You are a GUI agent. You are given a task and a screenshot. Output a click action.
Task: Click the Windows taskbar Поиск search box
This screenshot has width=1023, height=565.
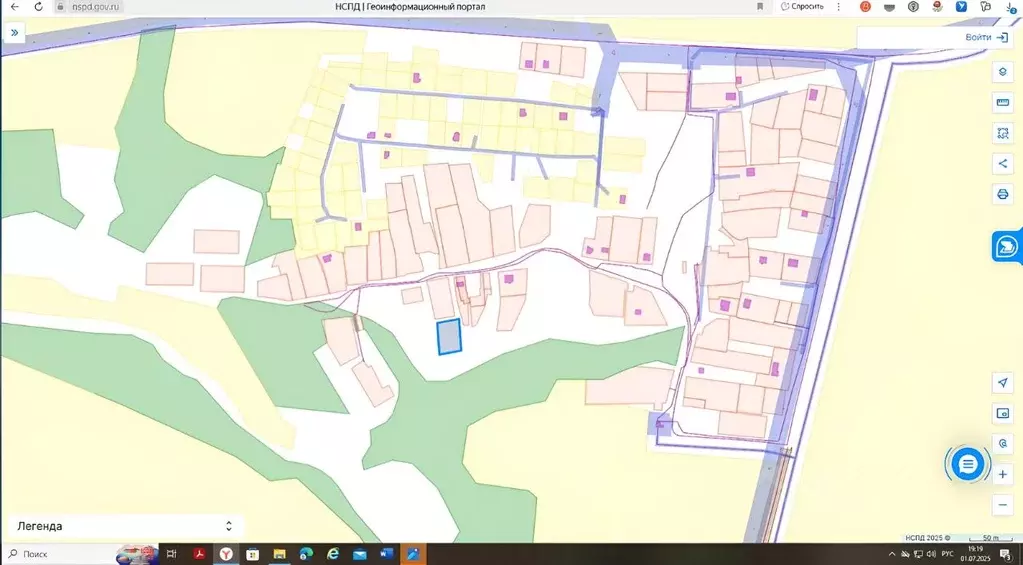pos(59,555)
